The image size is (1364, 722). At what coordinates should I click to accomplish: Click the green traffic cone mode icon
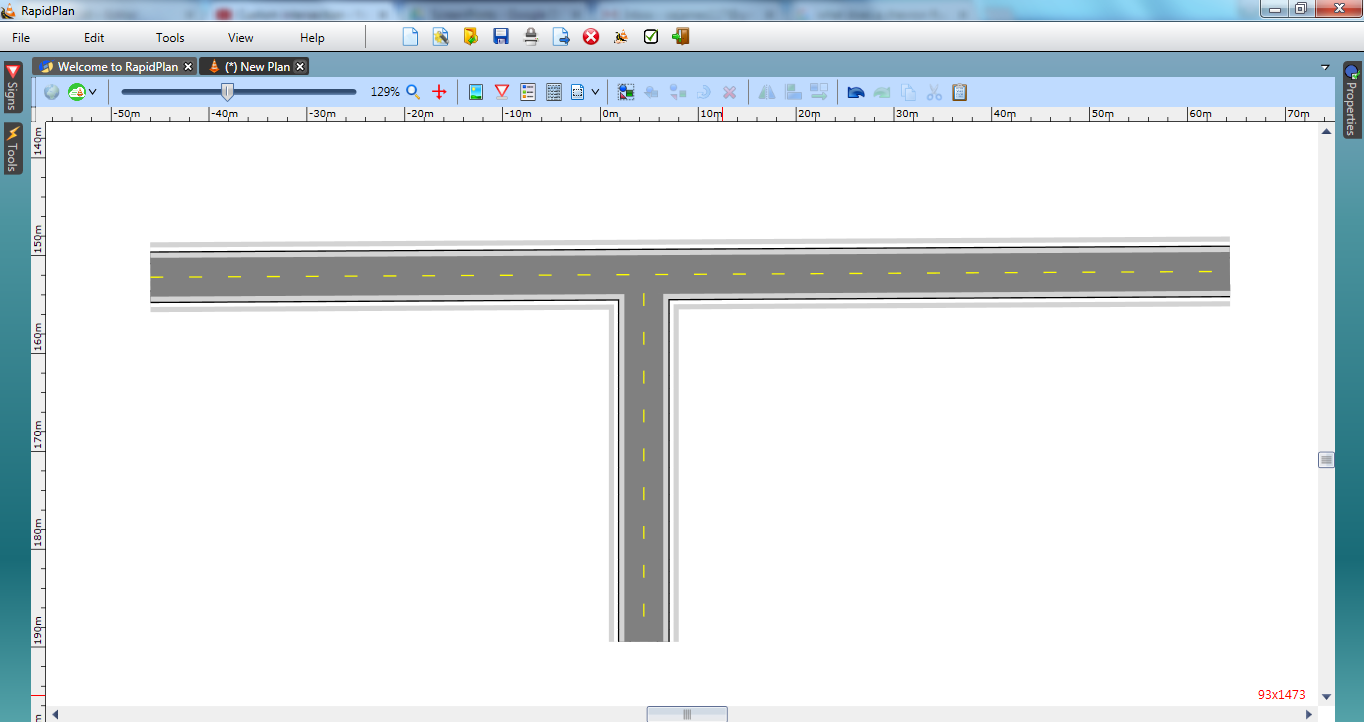click(x=77, y=92)
